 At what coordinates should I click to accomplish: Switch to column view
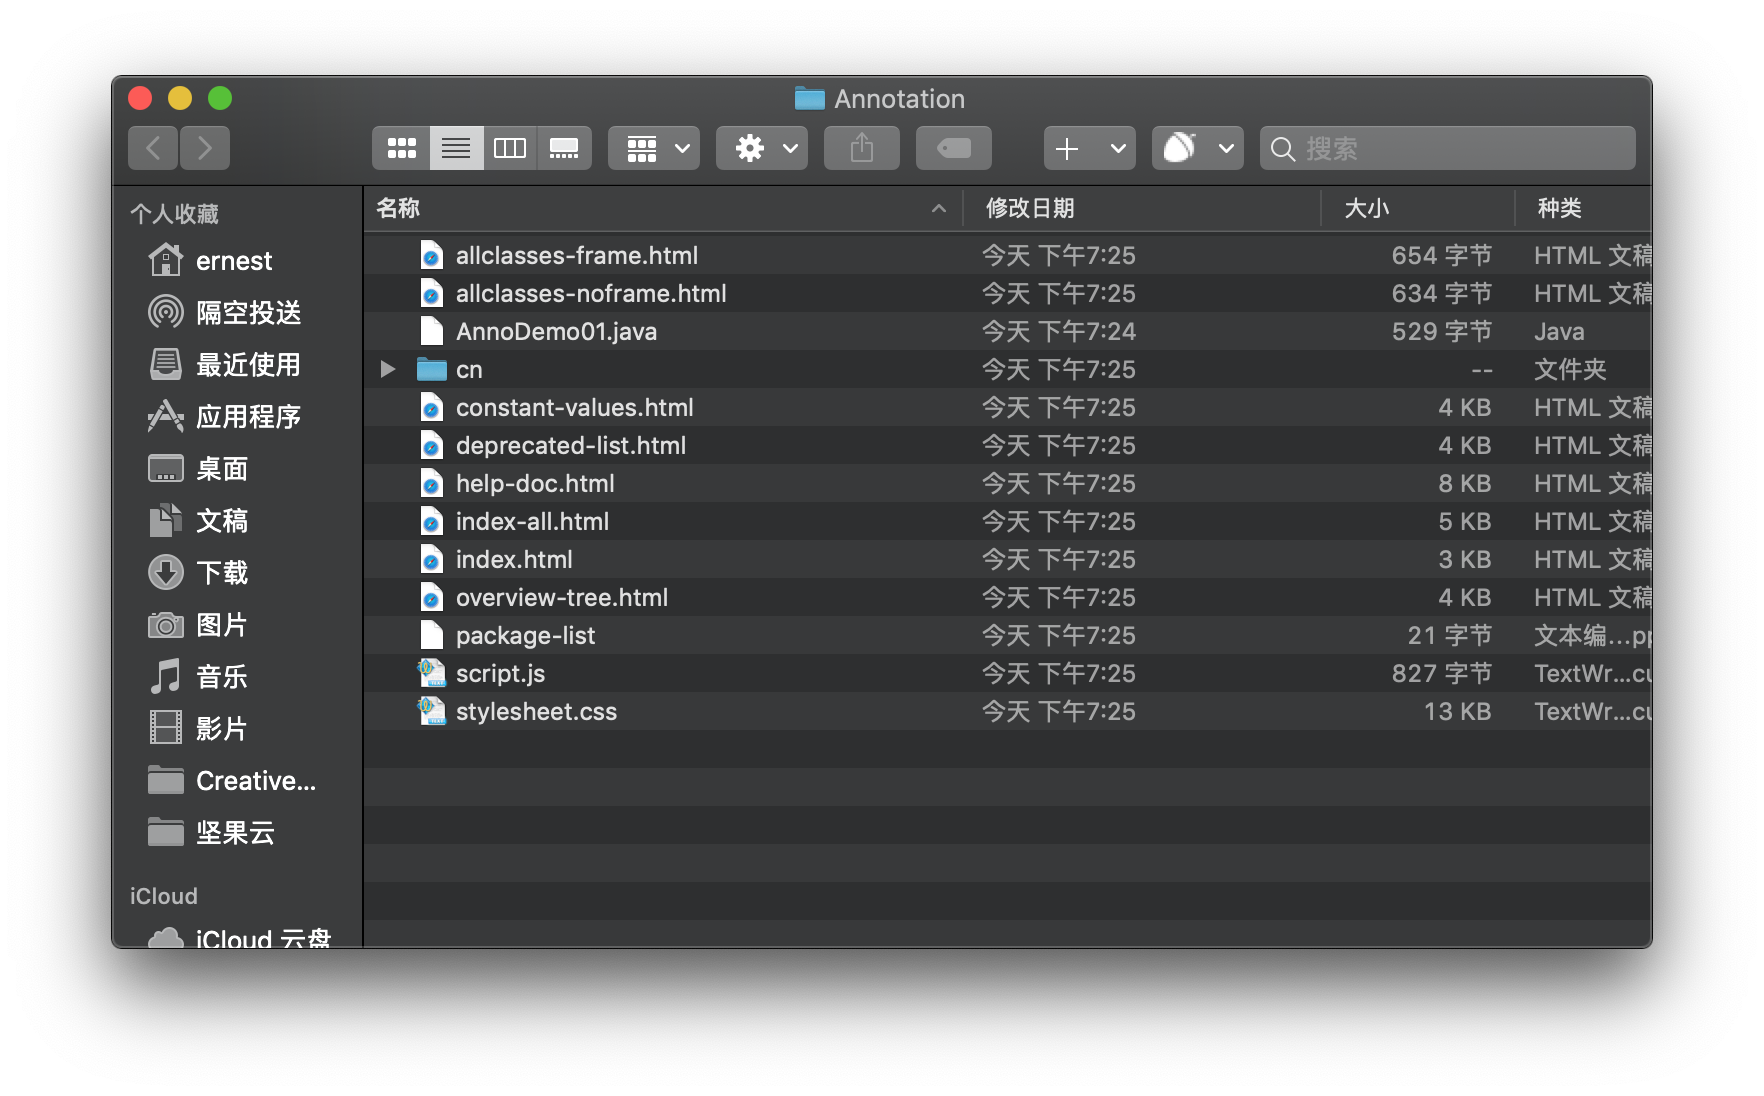tap(510, 148)
